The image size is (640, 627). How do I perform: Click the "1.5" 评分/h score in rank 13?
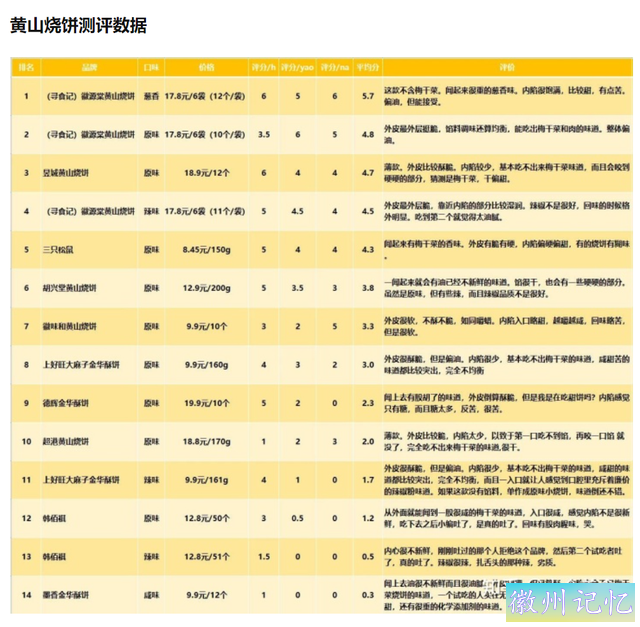pos(264,557)
